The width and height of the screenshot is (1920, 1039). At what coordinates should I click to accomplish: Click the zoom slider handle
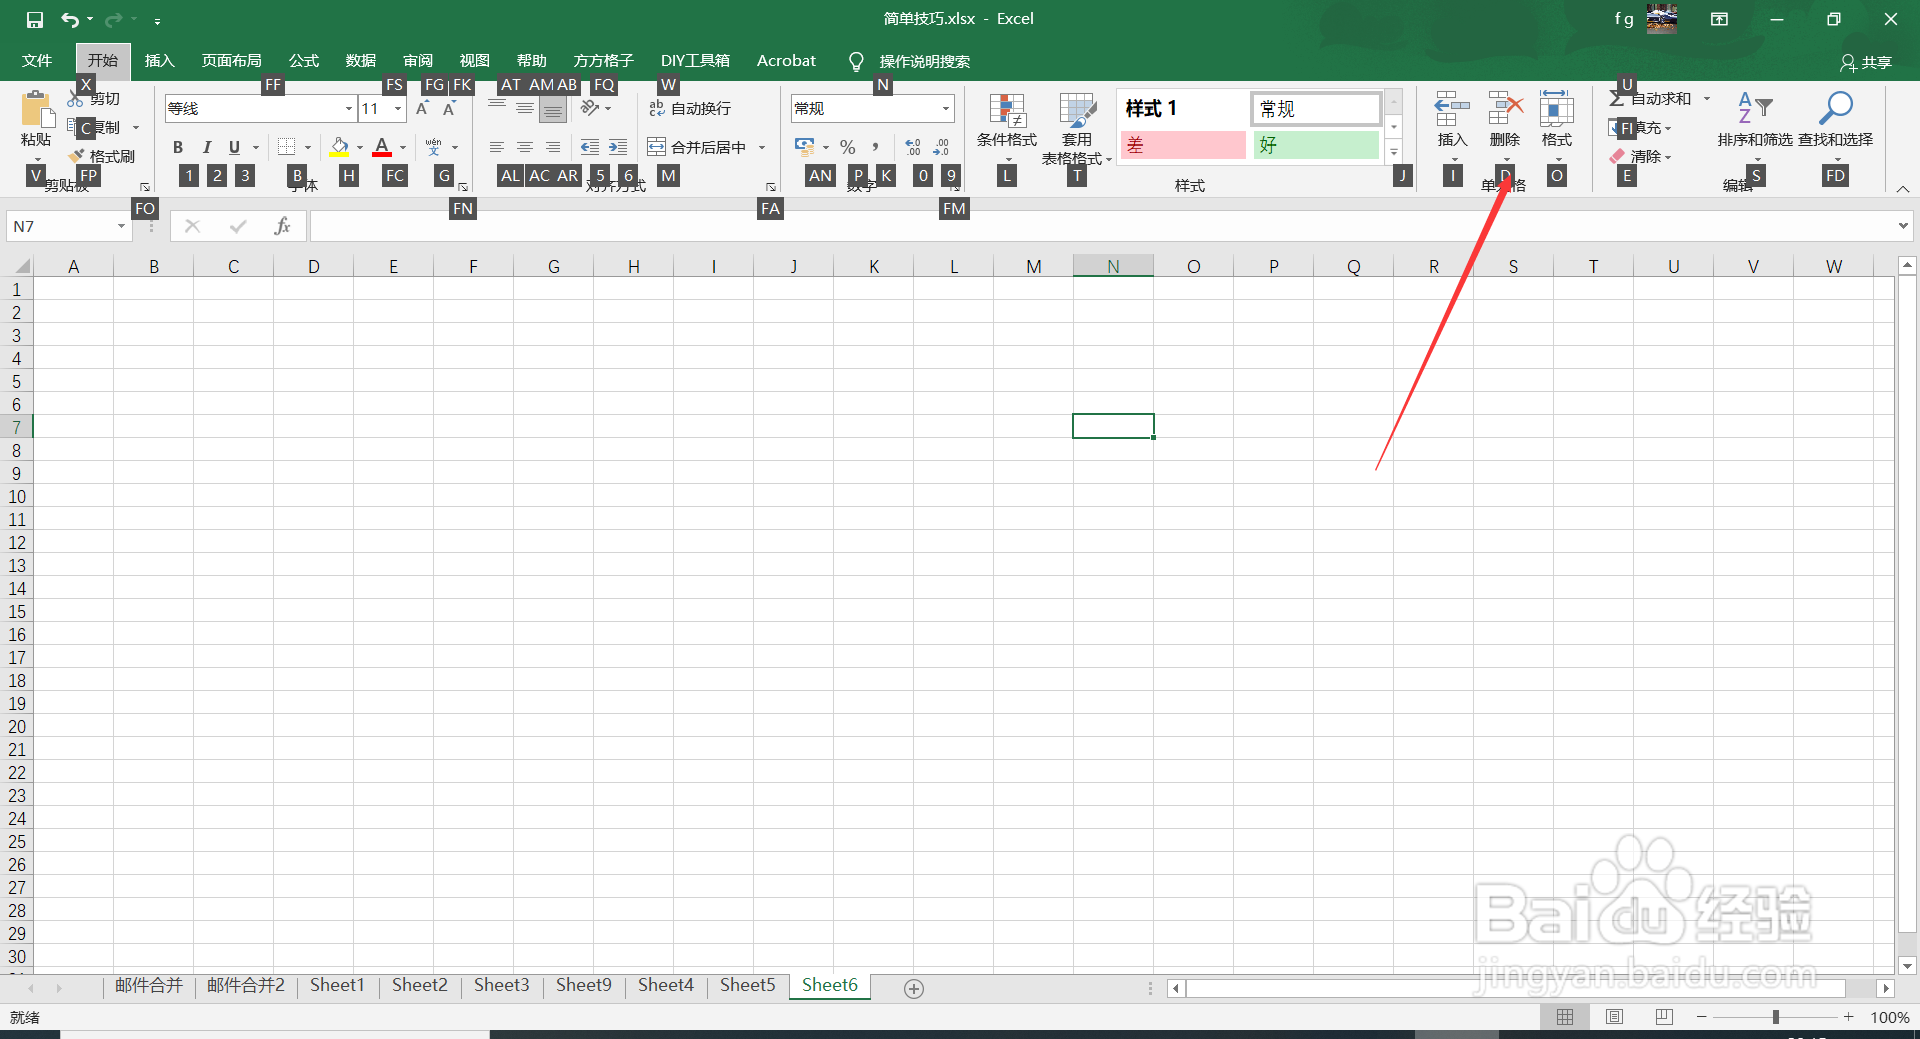(x=1776, y=1017)
